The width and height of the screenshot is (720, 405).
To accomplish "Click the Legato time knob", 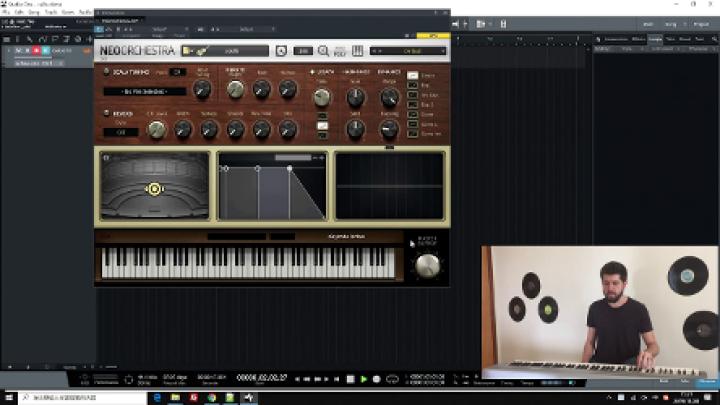I will pos(322,97).
